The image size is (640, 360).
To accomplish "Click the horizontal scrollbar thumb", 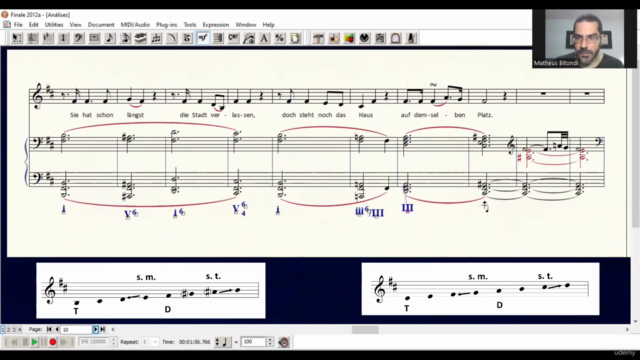I will click(x=365, y=329).
